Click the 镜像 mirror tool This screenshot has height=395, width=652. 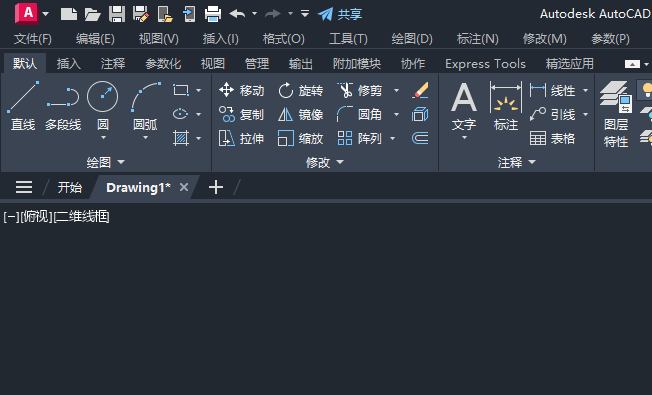(x=301, y=114)
